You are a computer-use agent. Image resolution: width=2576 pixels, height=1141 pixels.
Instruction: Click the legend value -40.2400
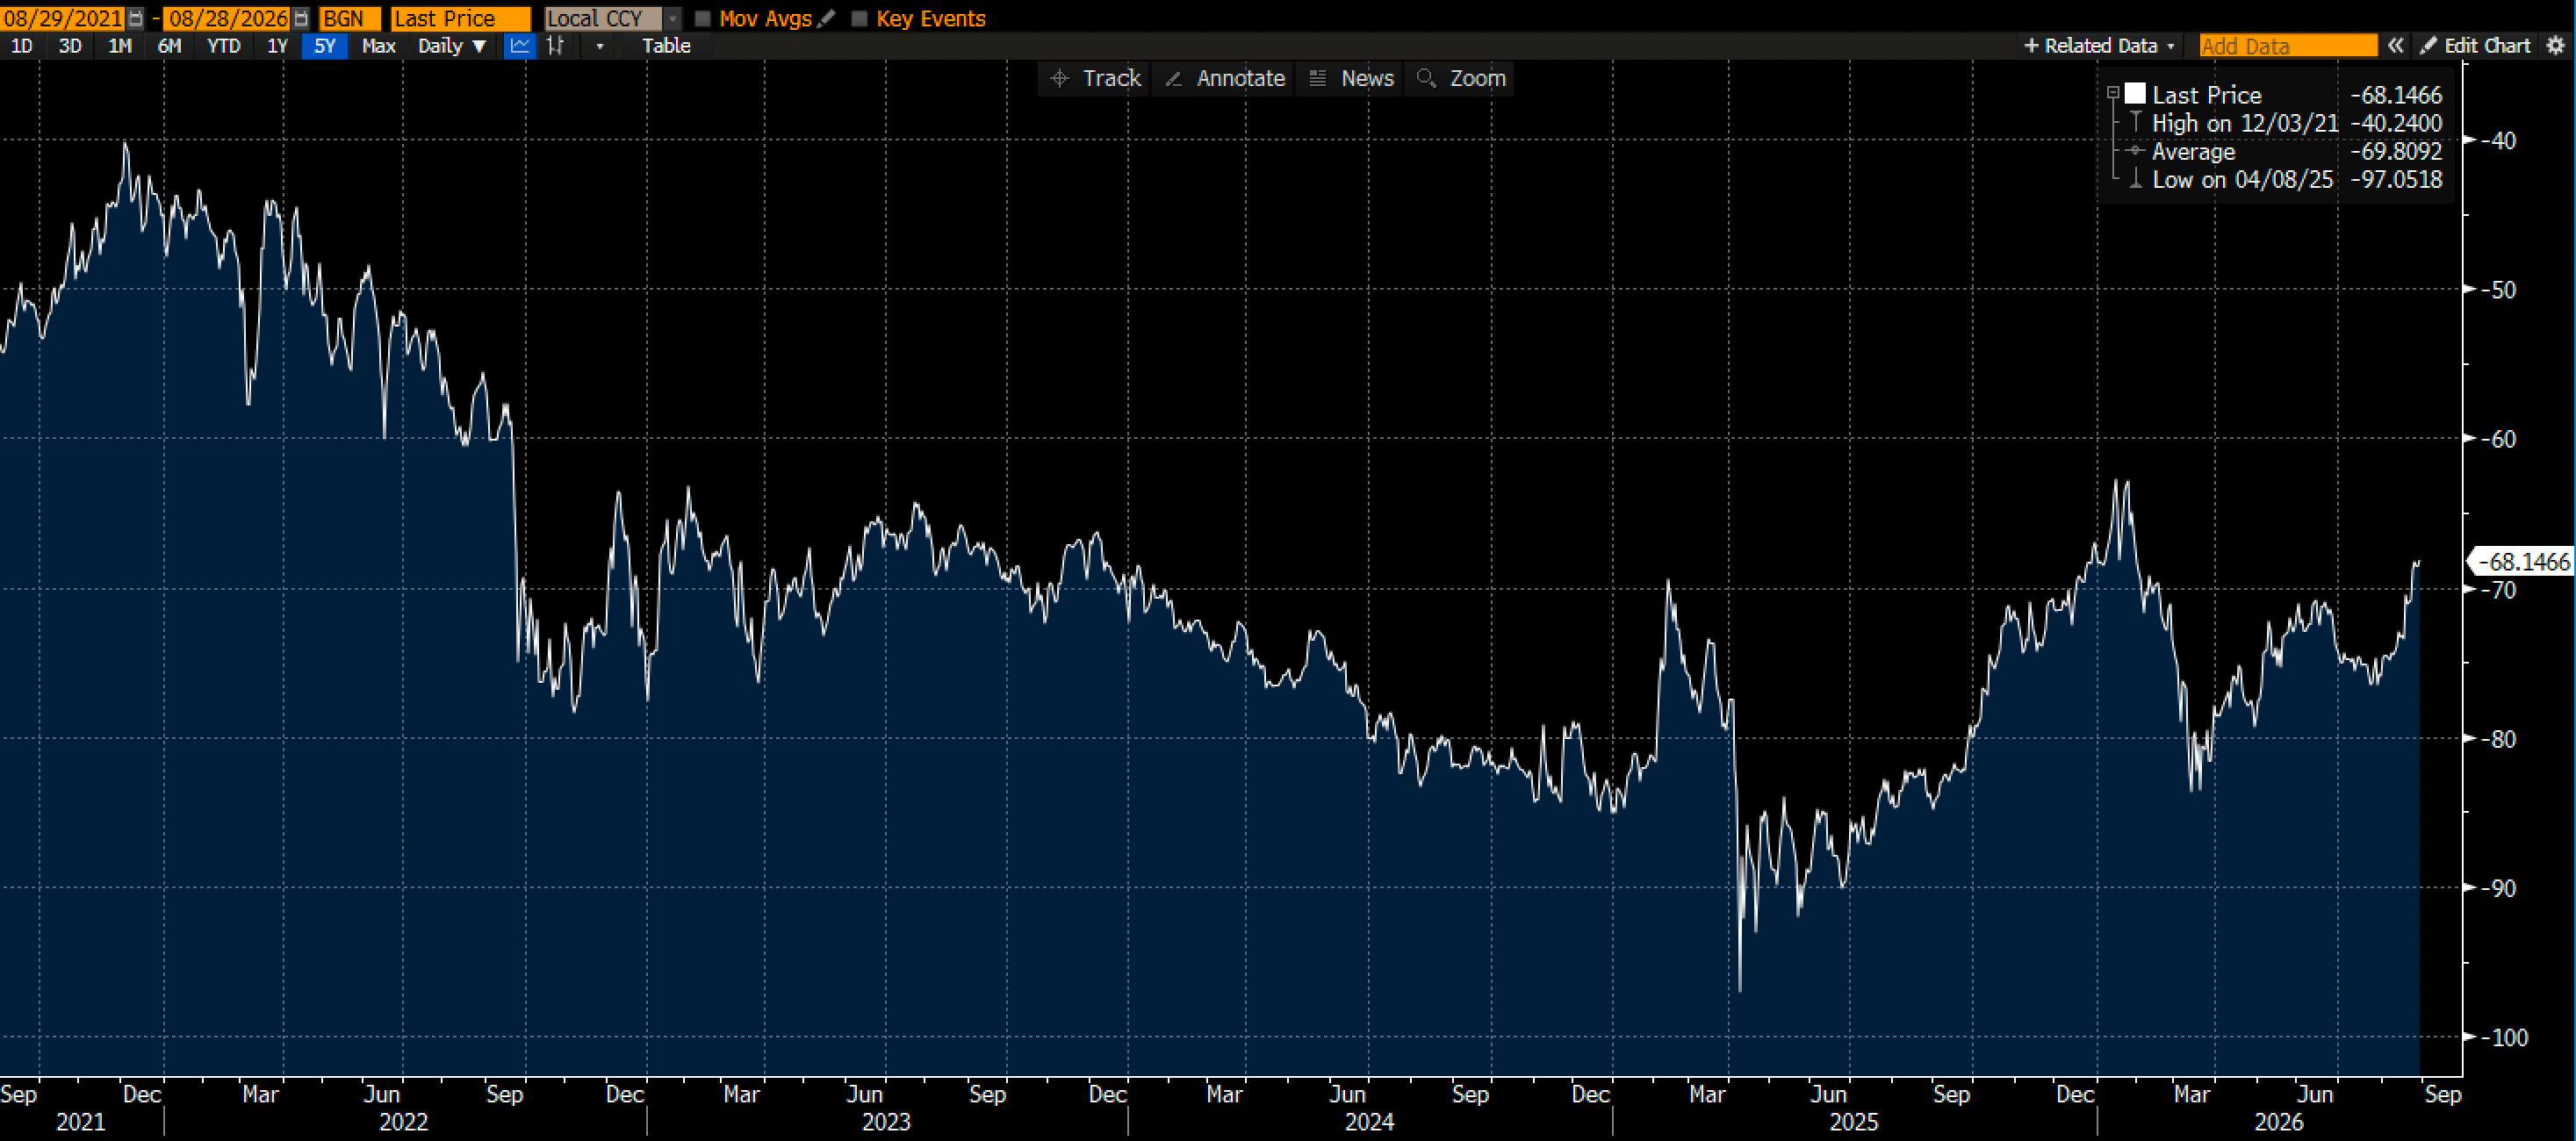2396,123
